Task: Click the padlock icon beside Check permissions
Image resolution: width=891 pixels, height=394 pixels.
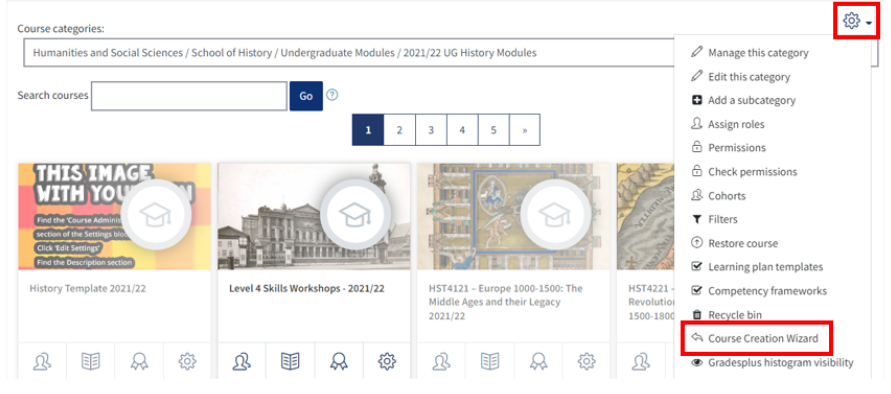Action: point(697,171)
